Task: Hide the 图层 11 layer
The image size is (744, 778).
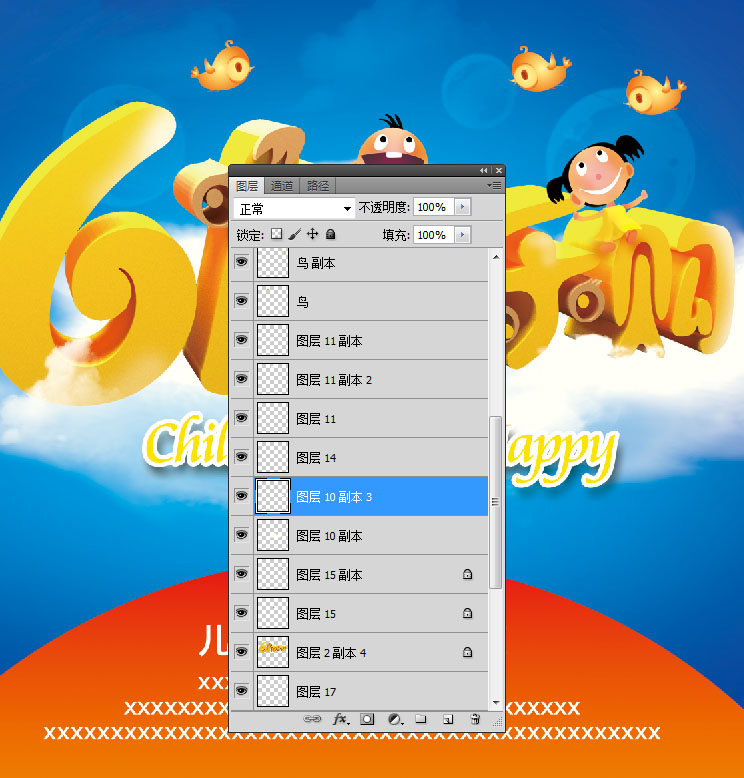Action: pos(242,418)
